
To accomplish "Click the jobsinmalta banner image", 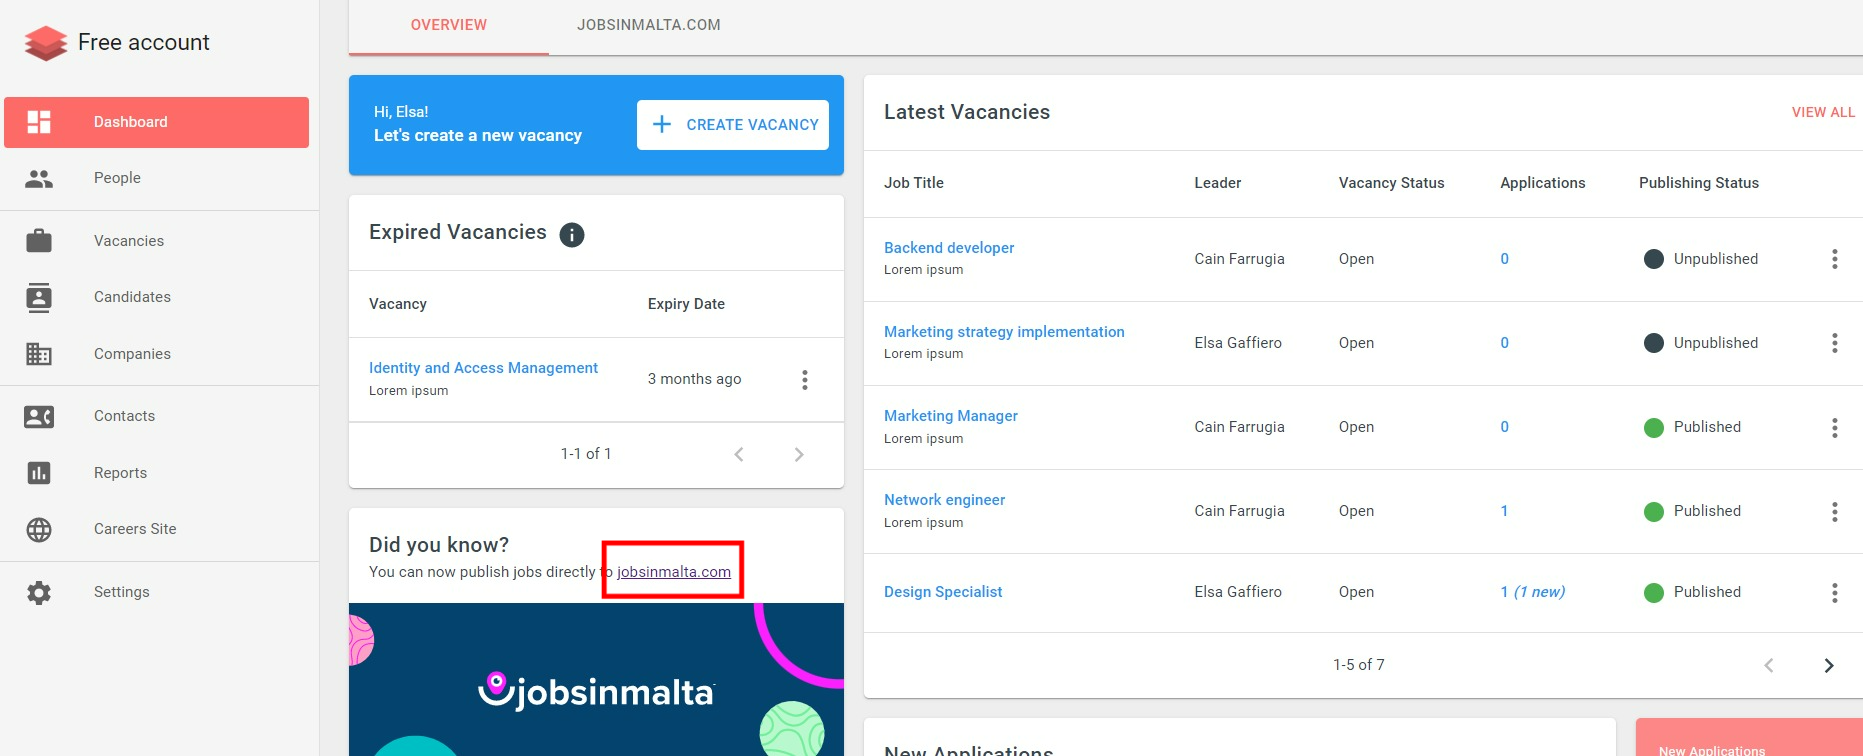I will point(596,679).
